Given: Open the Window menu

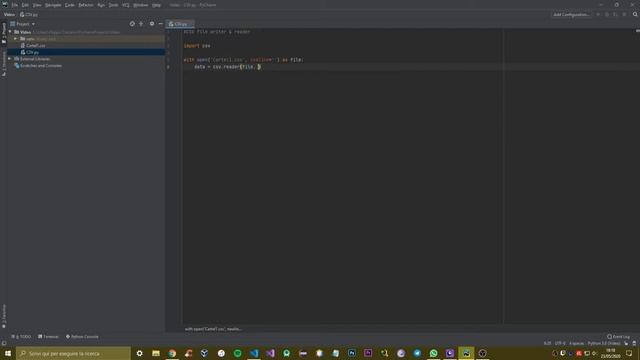Looking at the screenshot, I should pyautogui.click(x=141, y=5).
